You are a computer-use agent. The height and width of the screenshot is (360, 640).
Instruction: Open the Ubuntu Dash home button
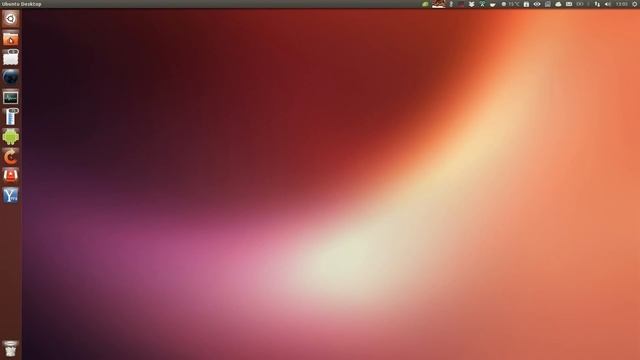click(11, 19)
